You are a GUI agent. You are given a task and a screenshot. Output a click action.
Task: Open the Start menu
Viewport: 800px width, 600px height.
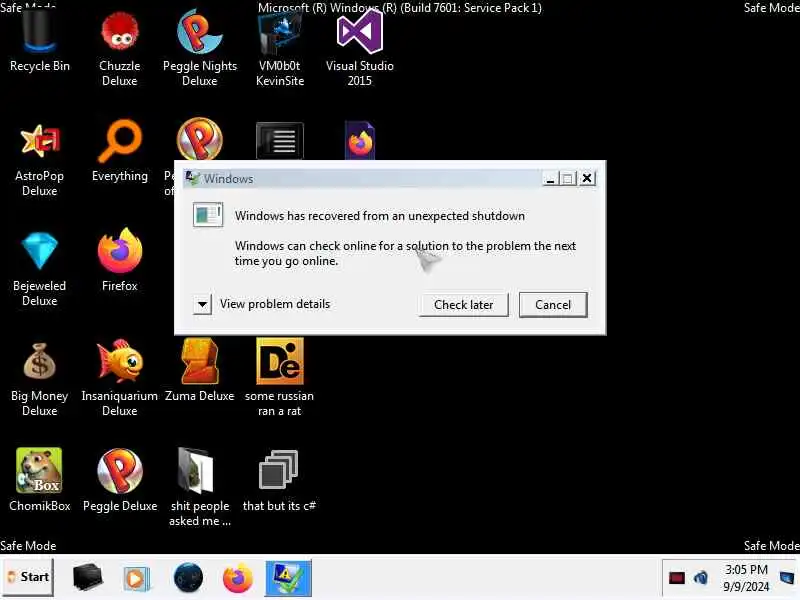click(28, 577)
